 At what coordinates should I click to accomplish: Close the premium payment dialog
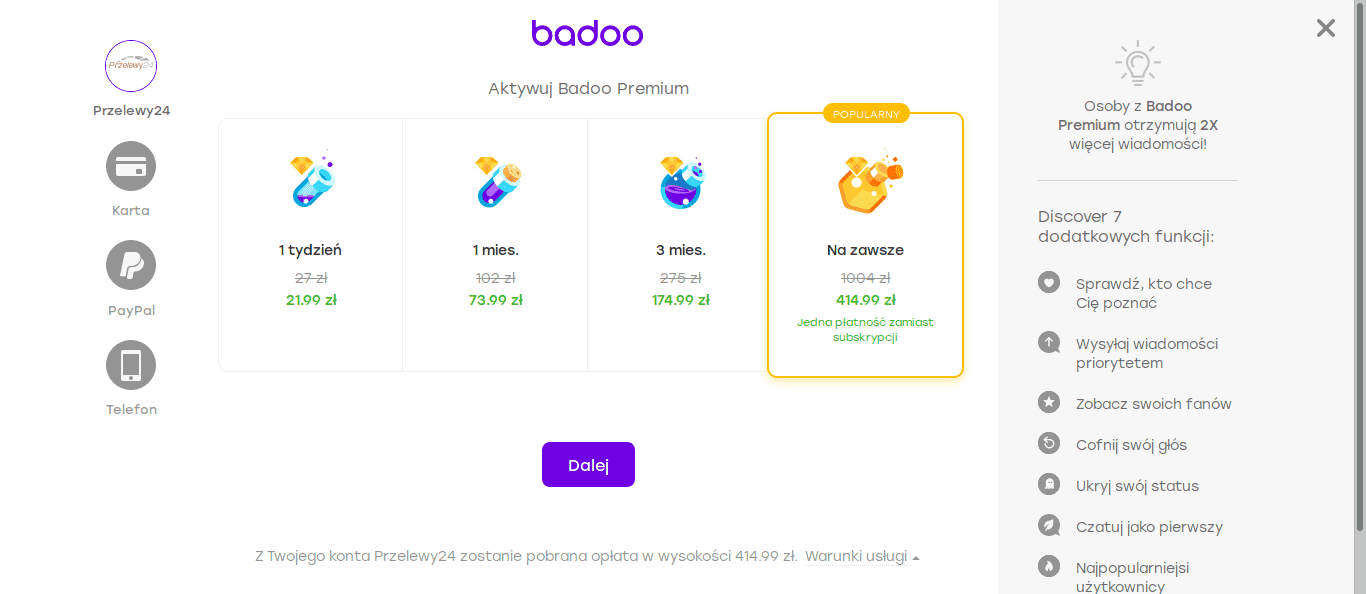click(1325, 28)
